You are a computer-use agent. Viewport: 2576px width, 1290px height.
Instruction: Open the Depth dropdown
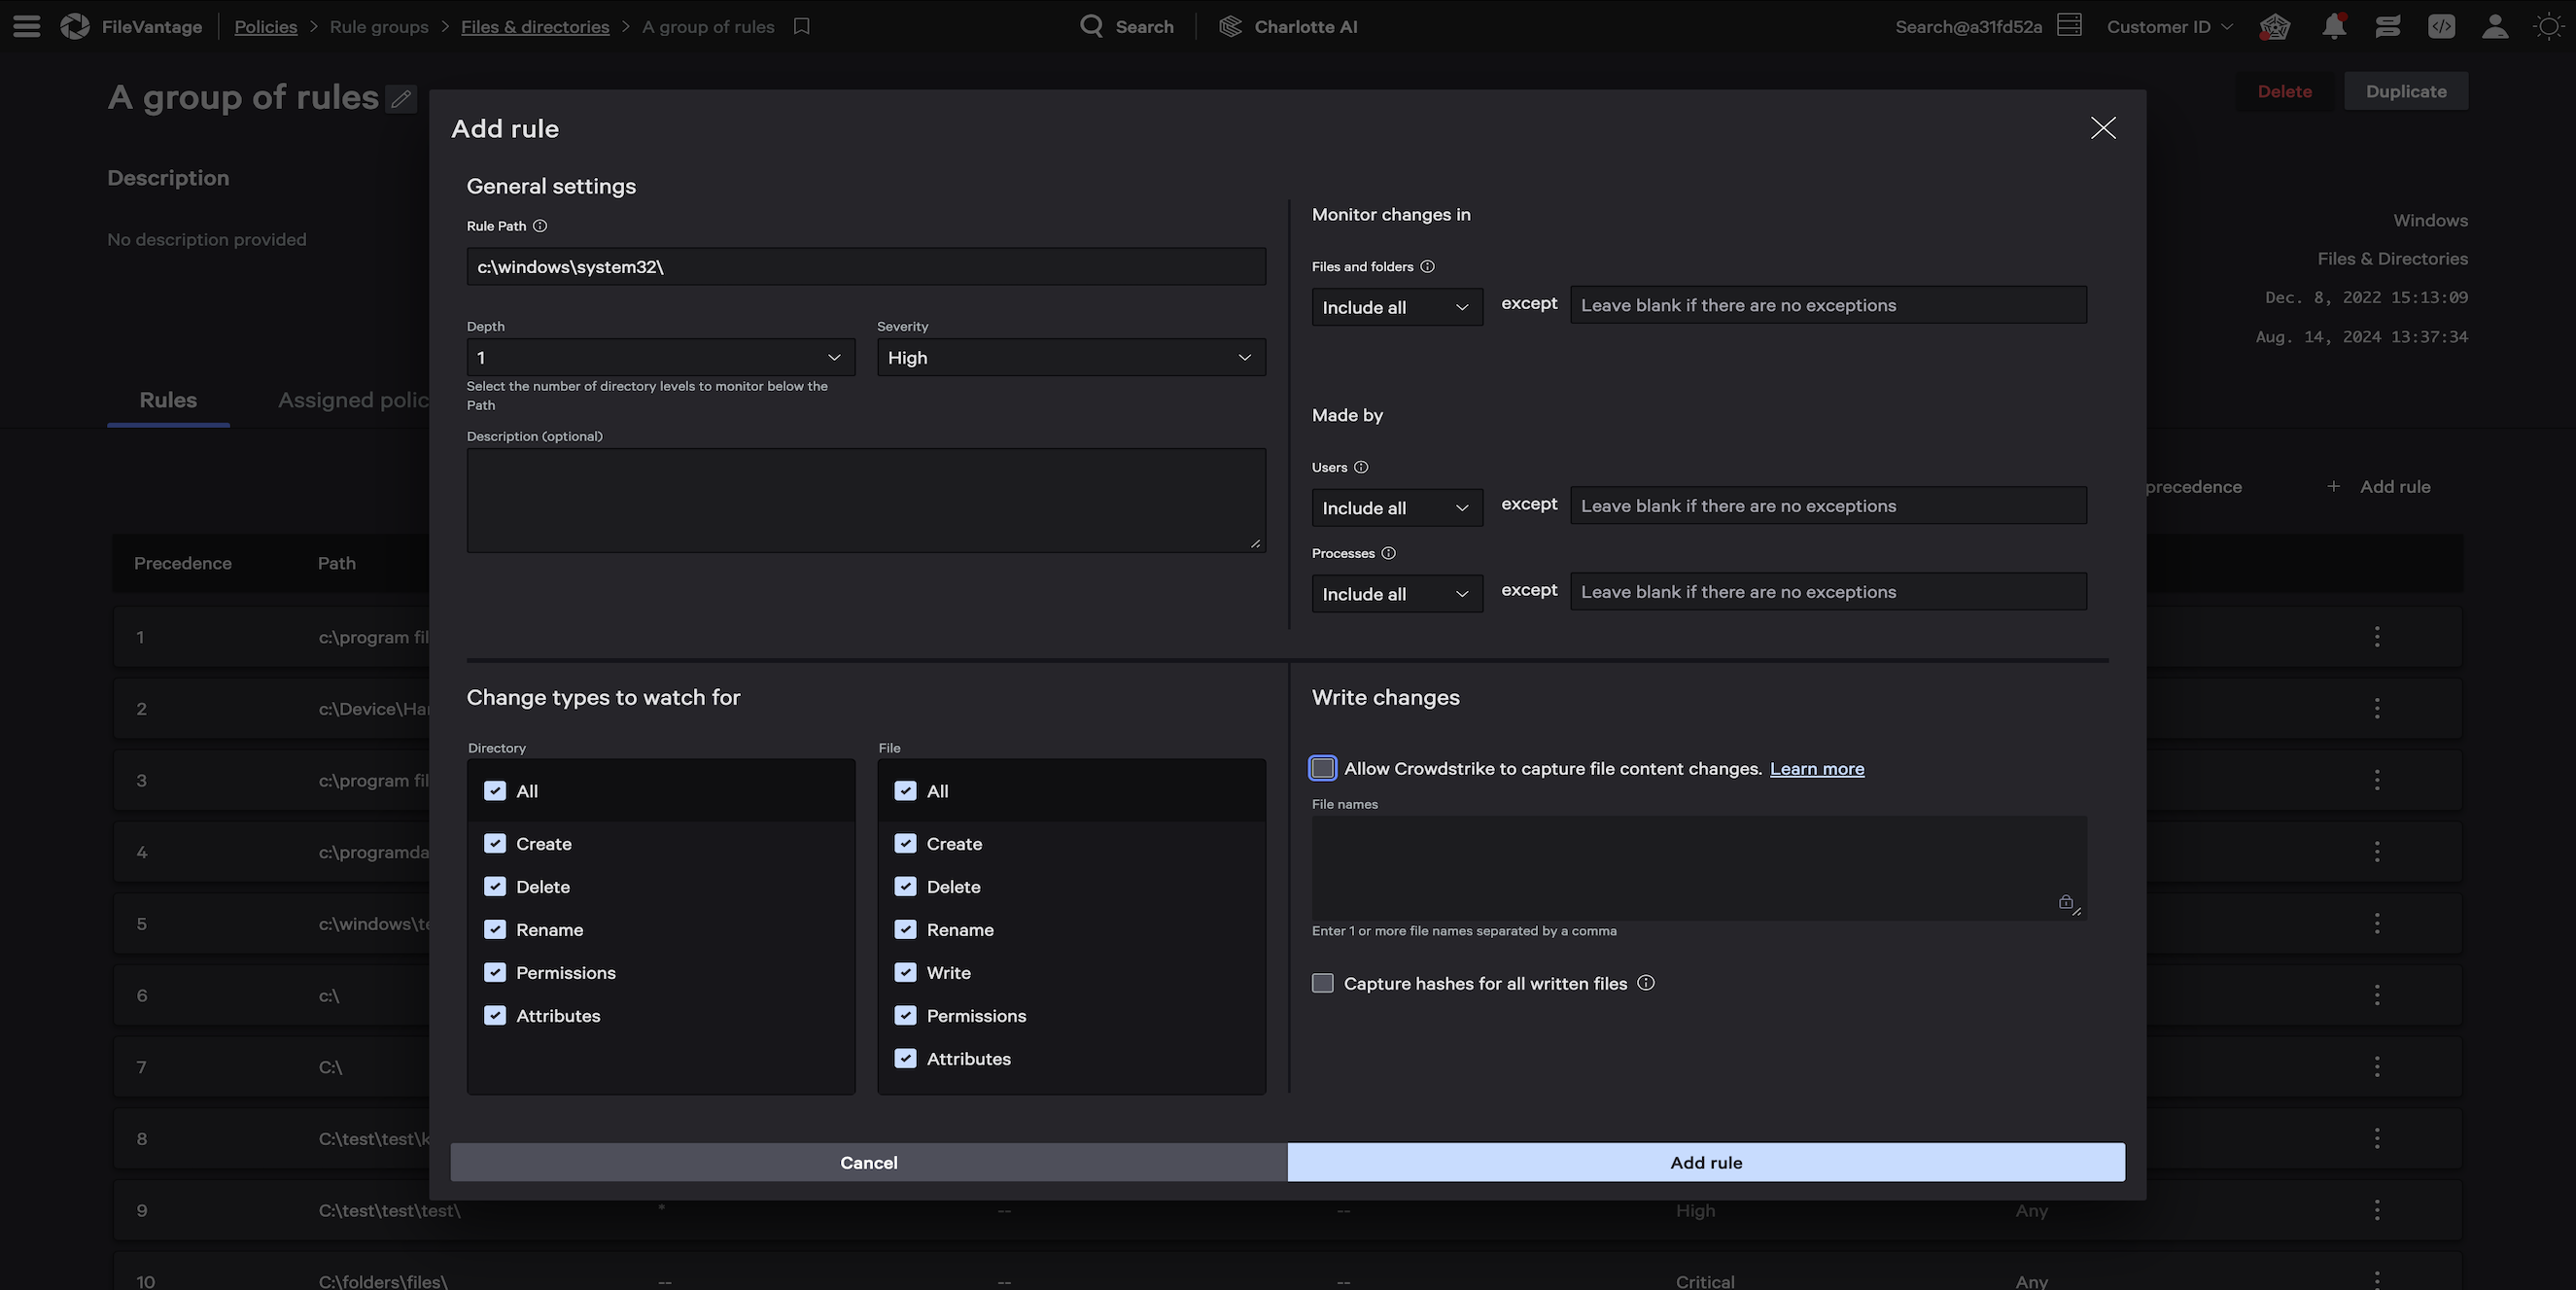click(660, 357)
